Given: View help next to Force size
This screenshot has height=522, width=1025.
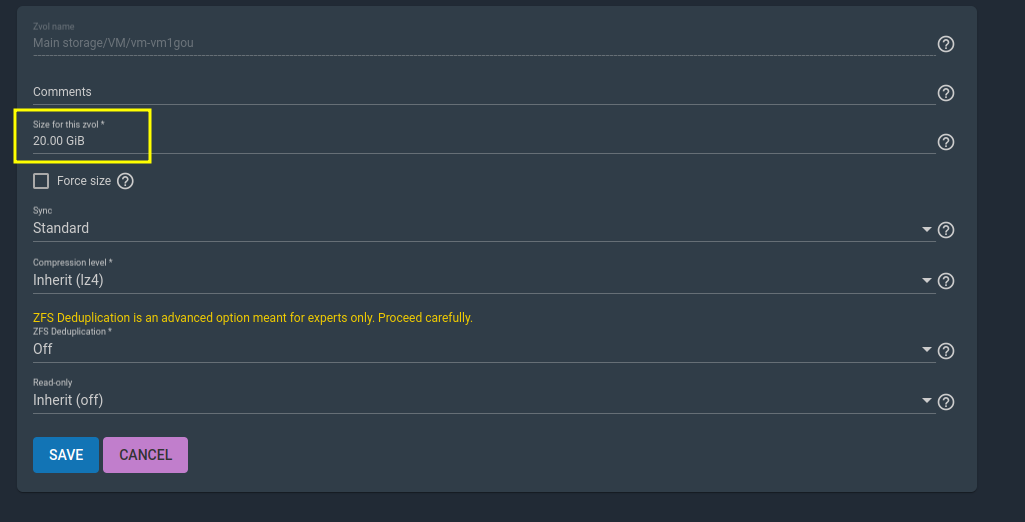Looking at the screenshot, I should (x=125, y=181).
